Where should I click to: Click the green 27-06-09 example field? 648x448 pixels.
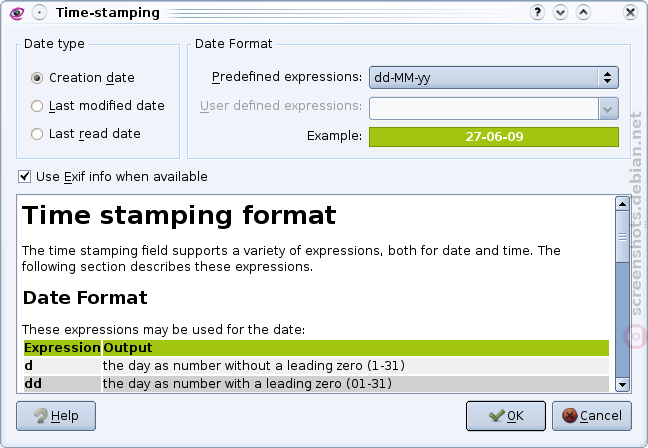coord(494,137)
